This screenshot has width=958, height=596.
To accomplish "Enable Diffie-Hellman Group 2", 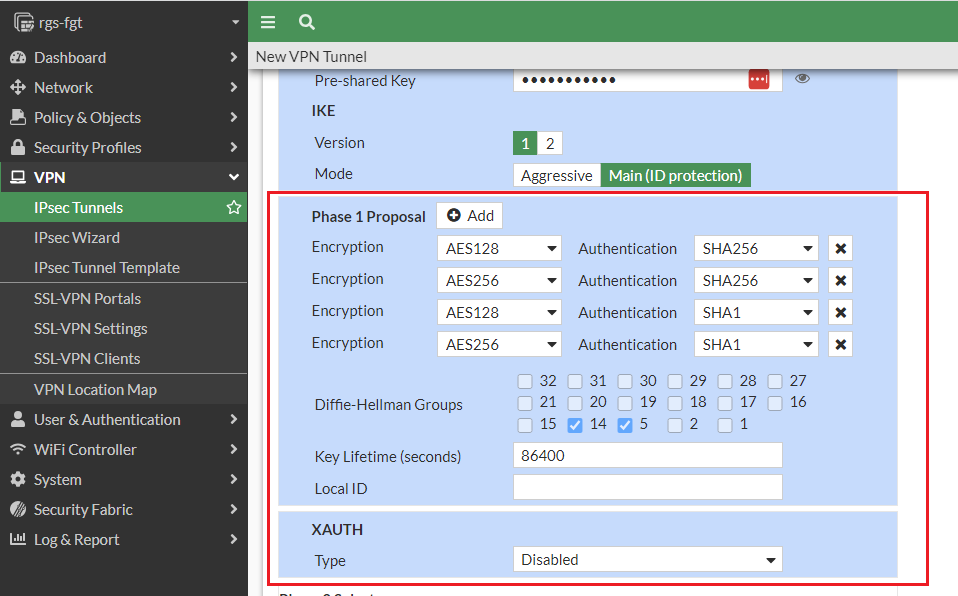I will [675, 424].
